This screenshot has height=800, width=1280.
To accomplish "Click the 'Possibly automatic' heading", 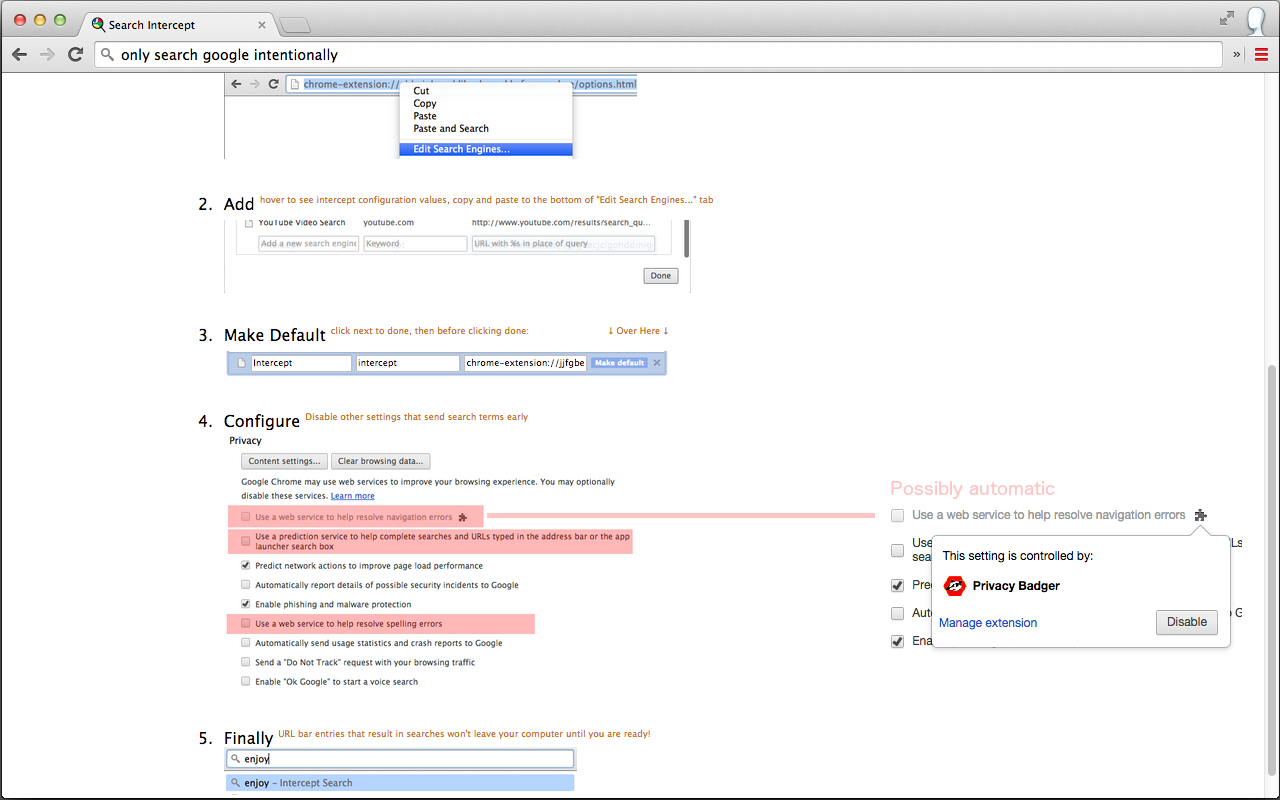I will pyautogui.click(x=972, y=489).
